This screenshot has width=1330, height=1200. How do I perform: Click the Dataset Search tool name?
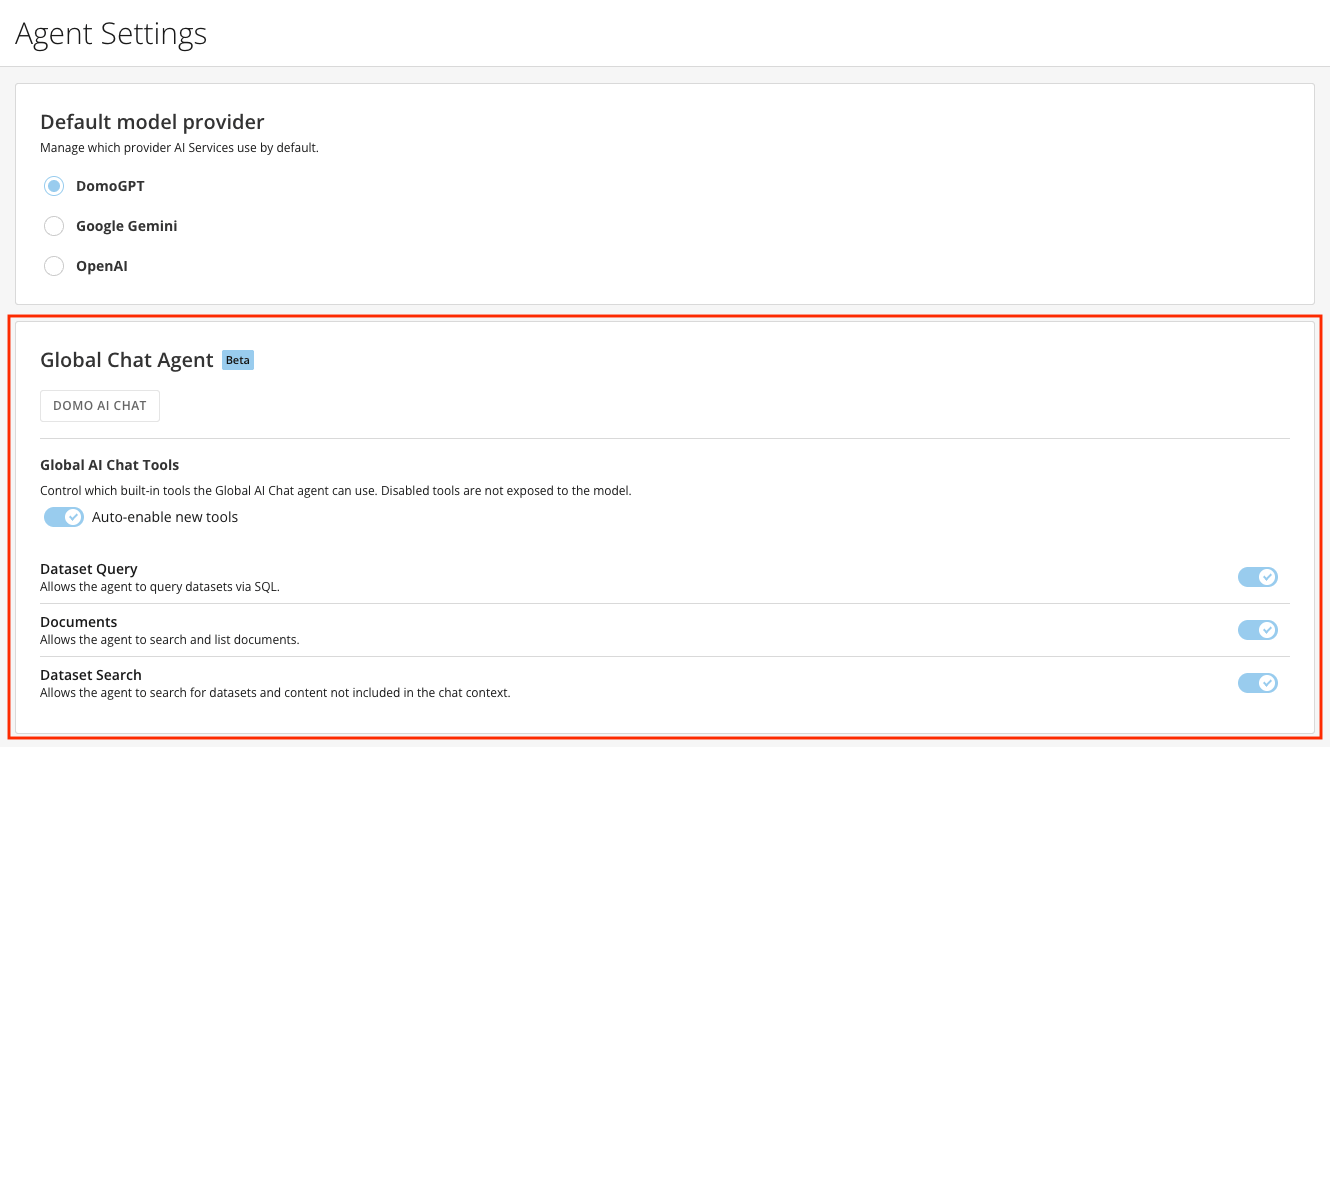91,675
